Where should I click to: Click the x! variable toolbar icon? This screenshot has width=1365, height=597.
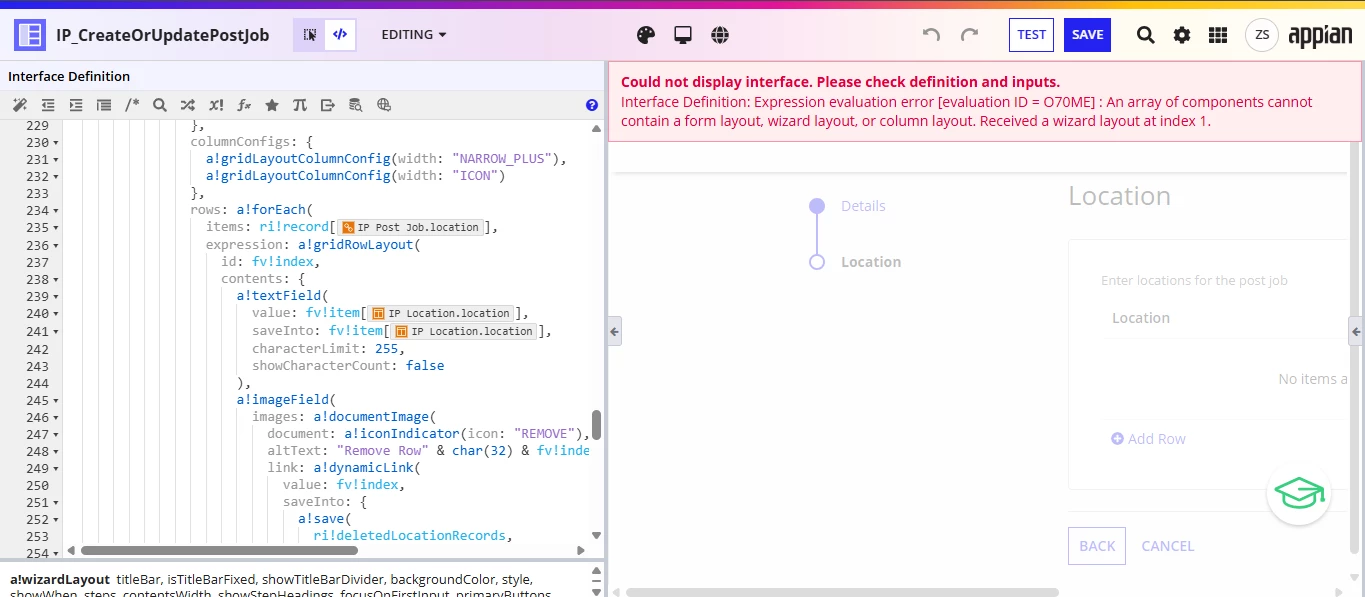click(215, 105)
